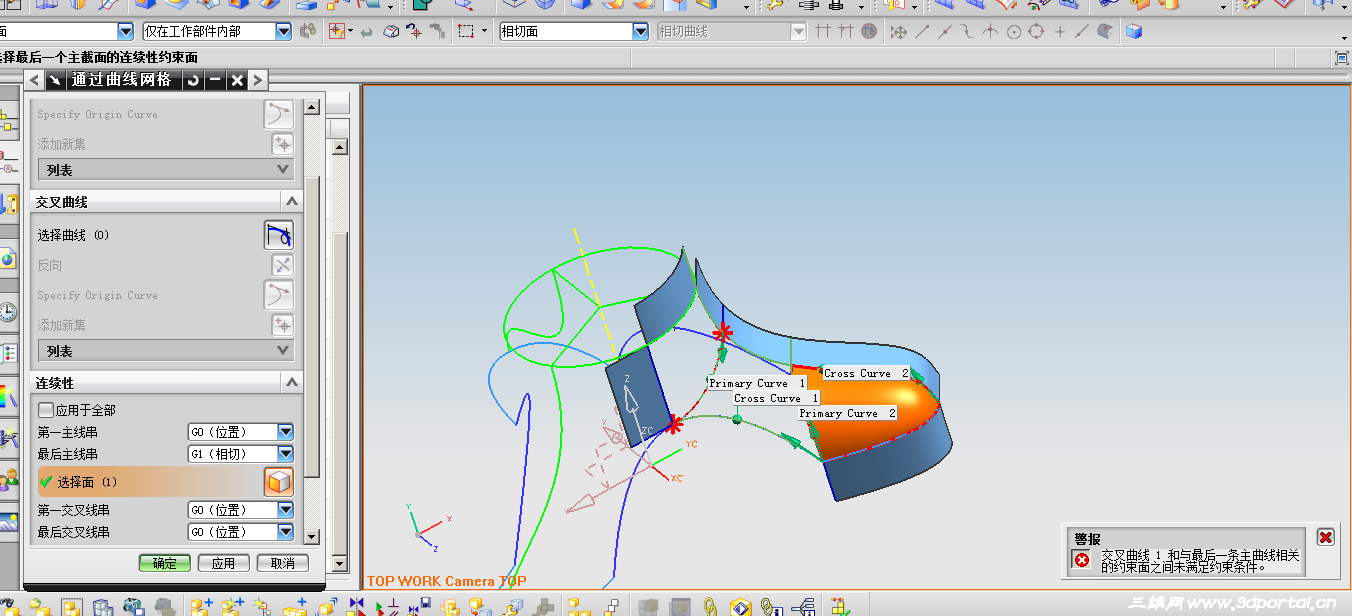Screen dimensions: 1352x616
Task: Go to previous dialog step arrow
Action: click(34, 80)
